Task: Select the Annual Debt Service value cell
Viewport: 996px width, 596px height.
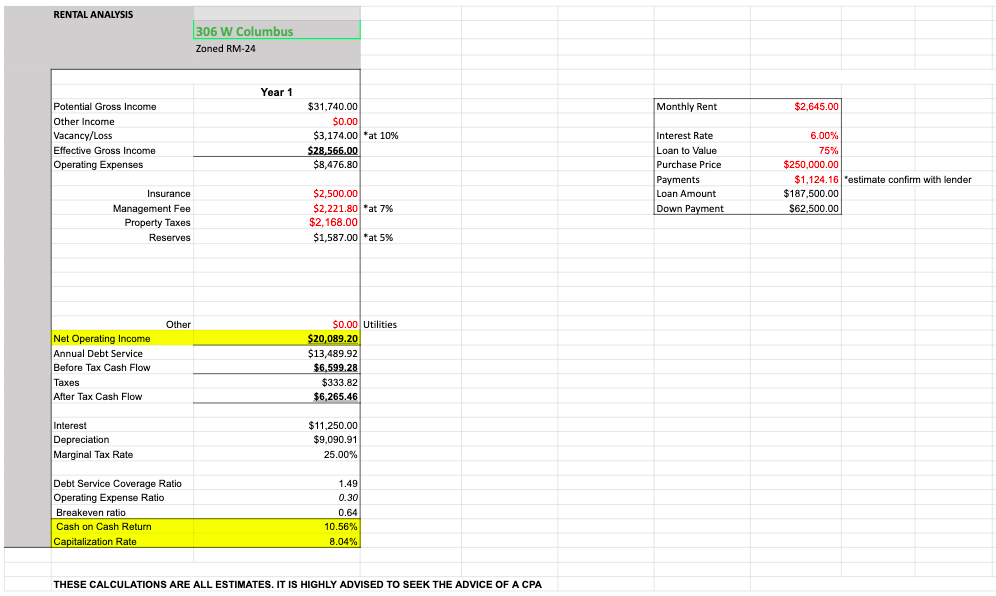Action: [334, 353]
